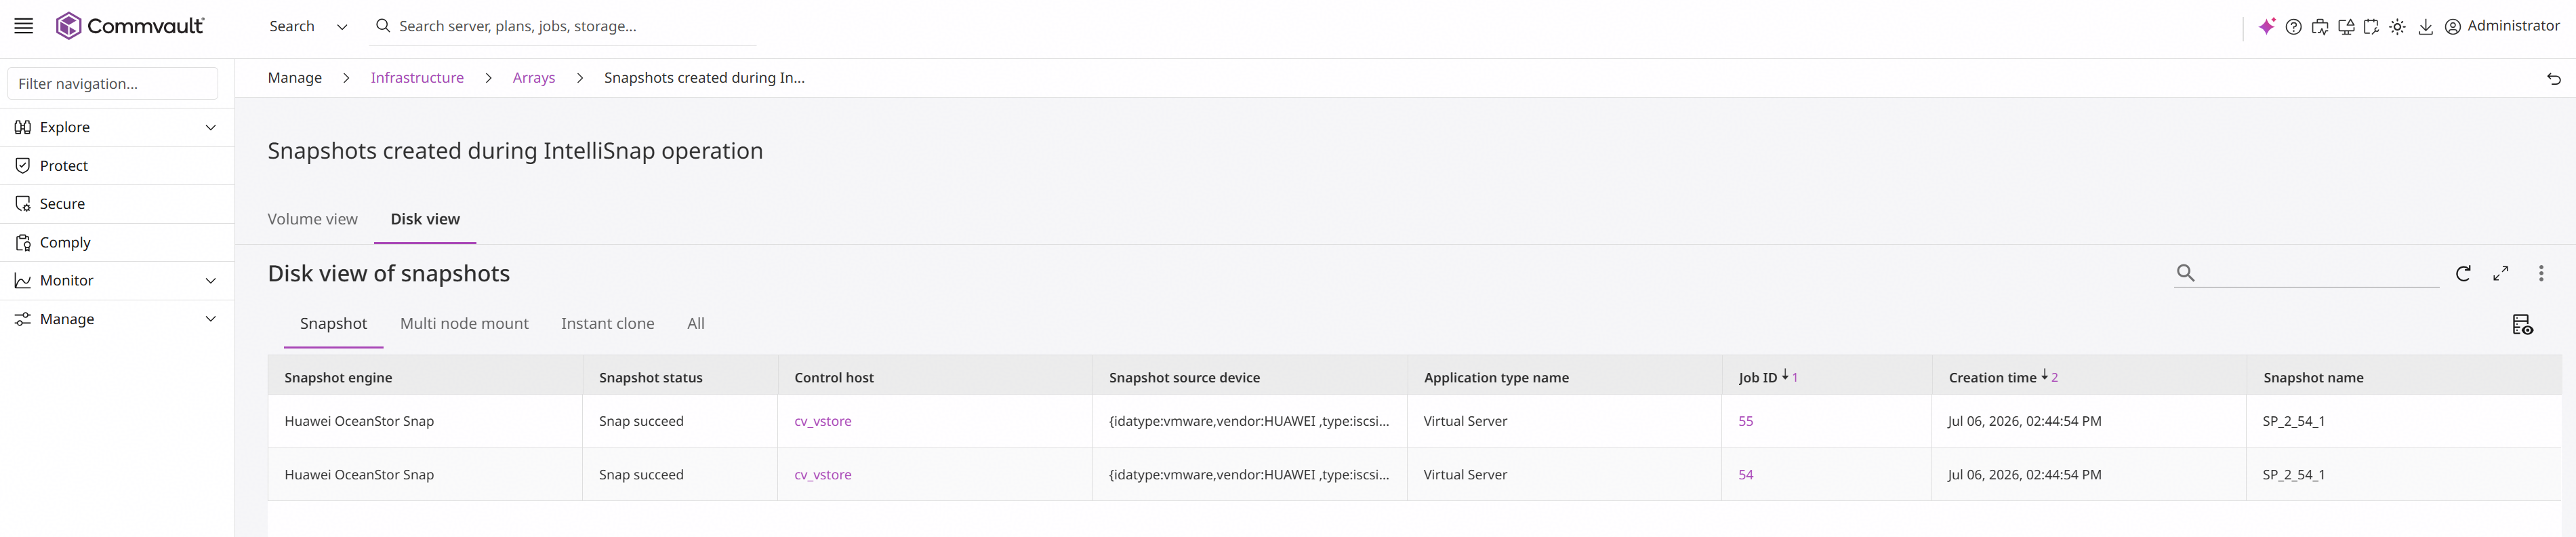The width and height of the screenshot is (2576, 537).
Task: Click Snap succeed status in job 54 row
Action: coord(641,475)
